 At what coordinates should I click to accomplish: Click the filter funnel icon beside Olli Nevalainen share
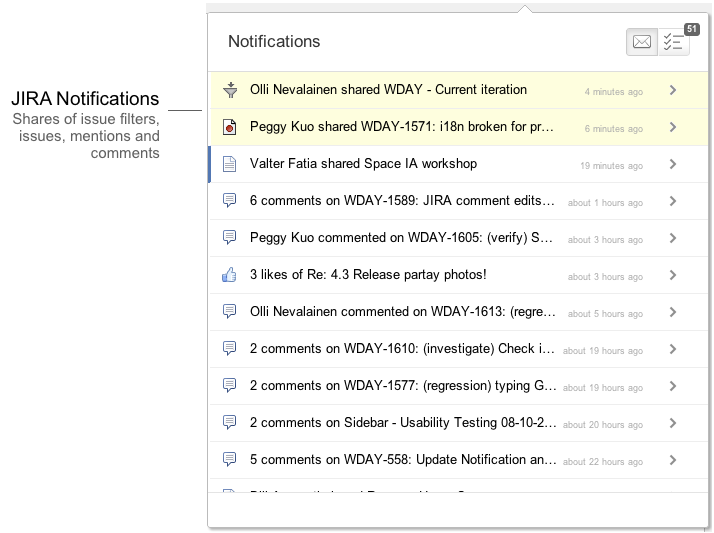tap(230, 90)
